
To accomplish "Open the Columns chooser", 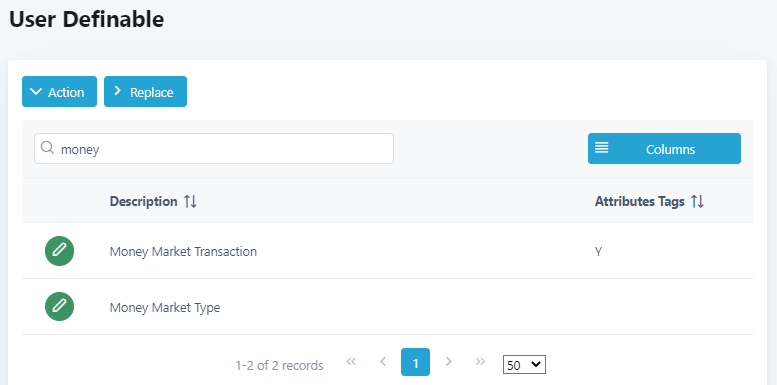I will (x=664, y=149).
